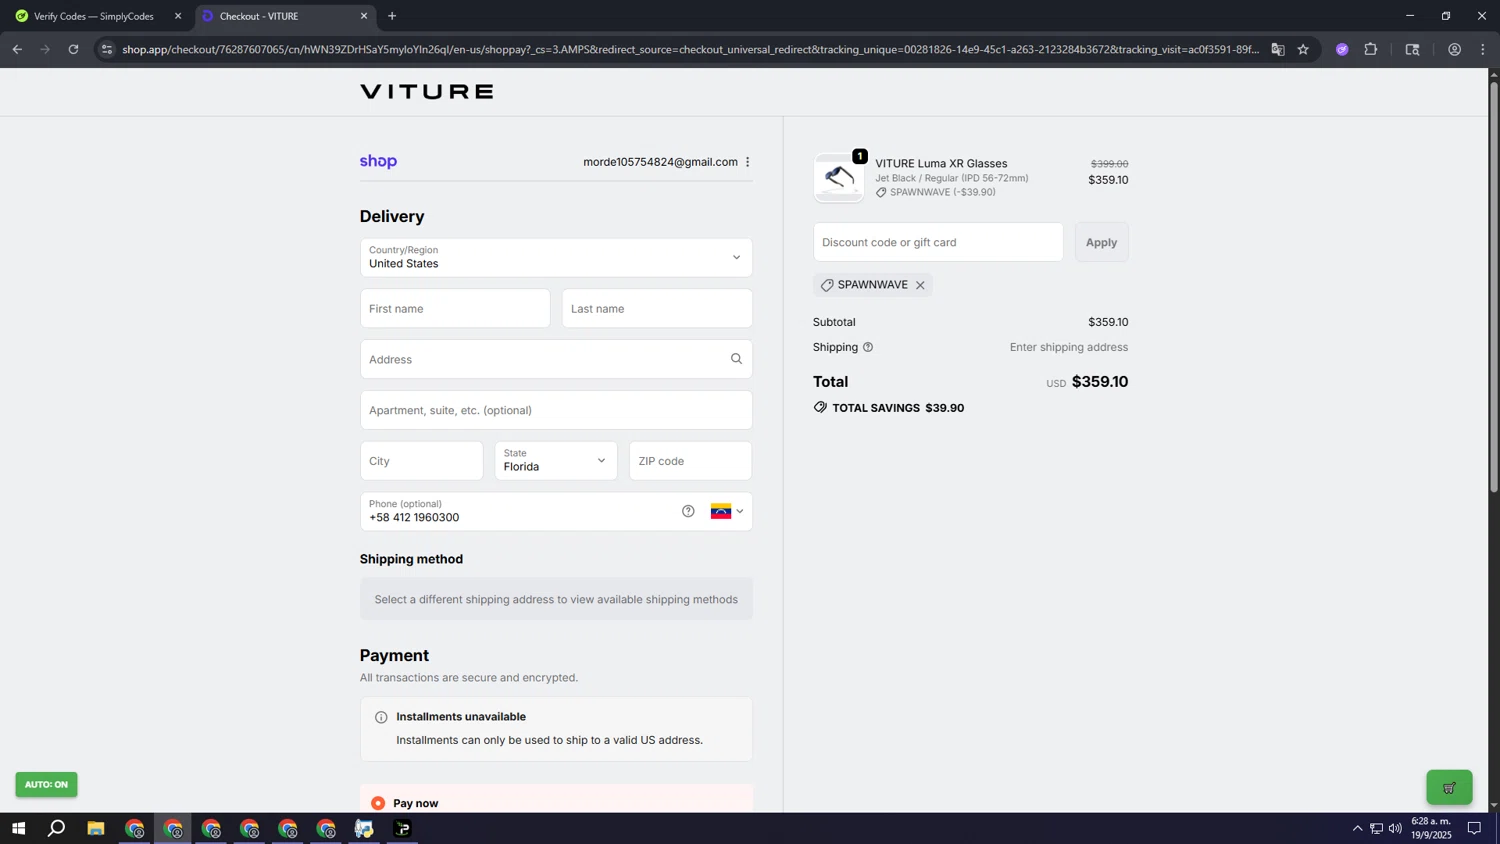
Task: Open Windows Start menu
Action: [x=18, y=828]
